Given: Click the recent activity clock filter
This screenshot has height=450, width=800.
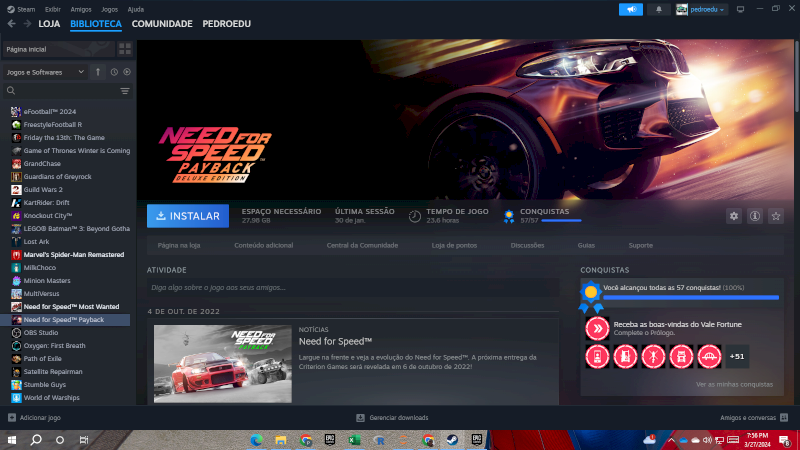Looking at the screenshot, I should 114,72.
